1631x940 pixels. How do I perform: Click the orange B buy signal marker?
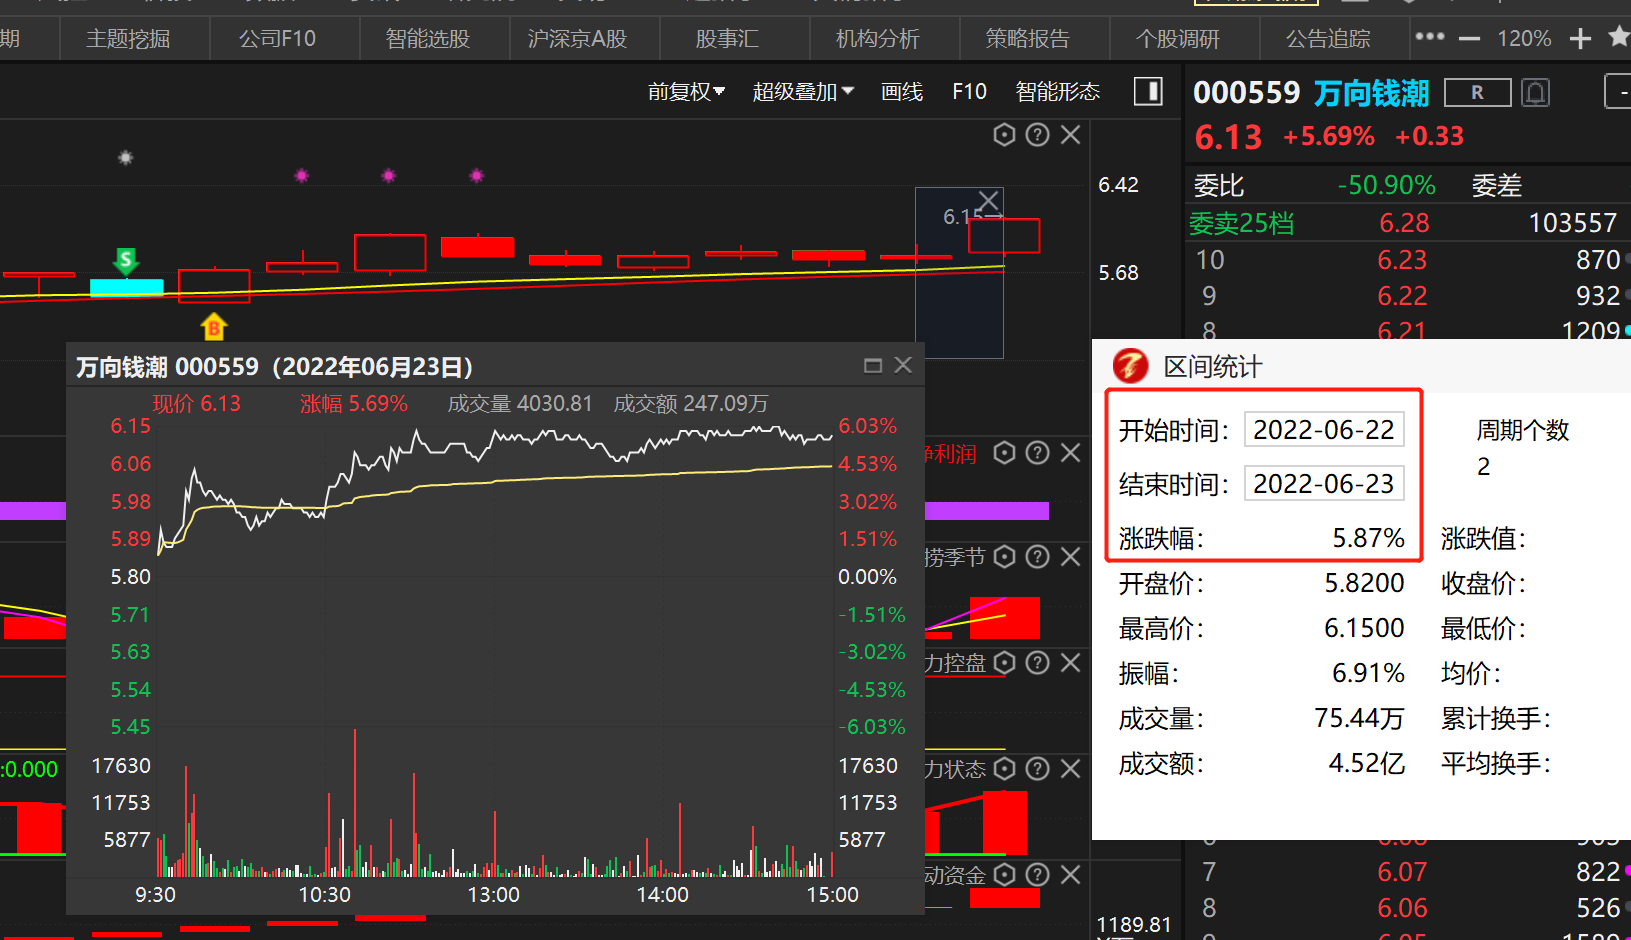coord(213,326)
